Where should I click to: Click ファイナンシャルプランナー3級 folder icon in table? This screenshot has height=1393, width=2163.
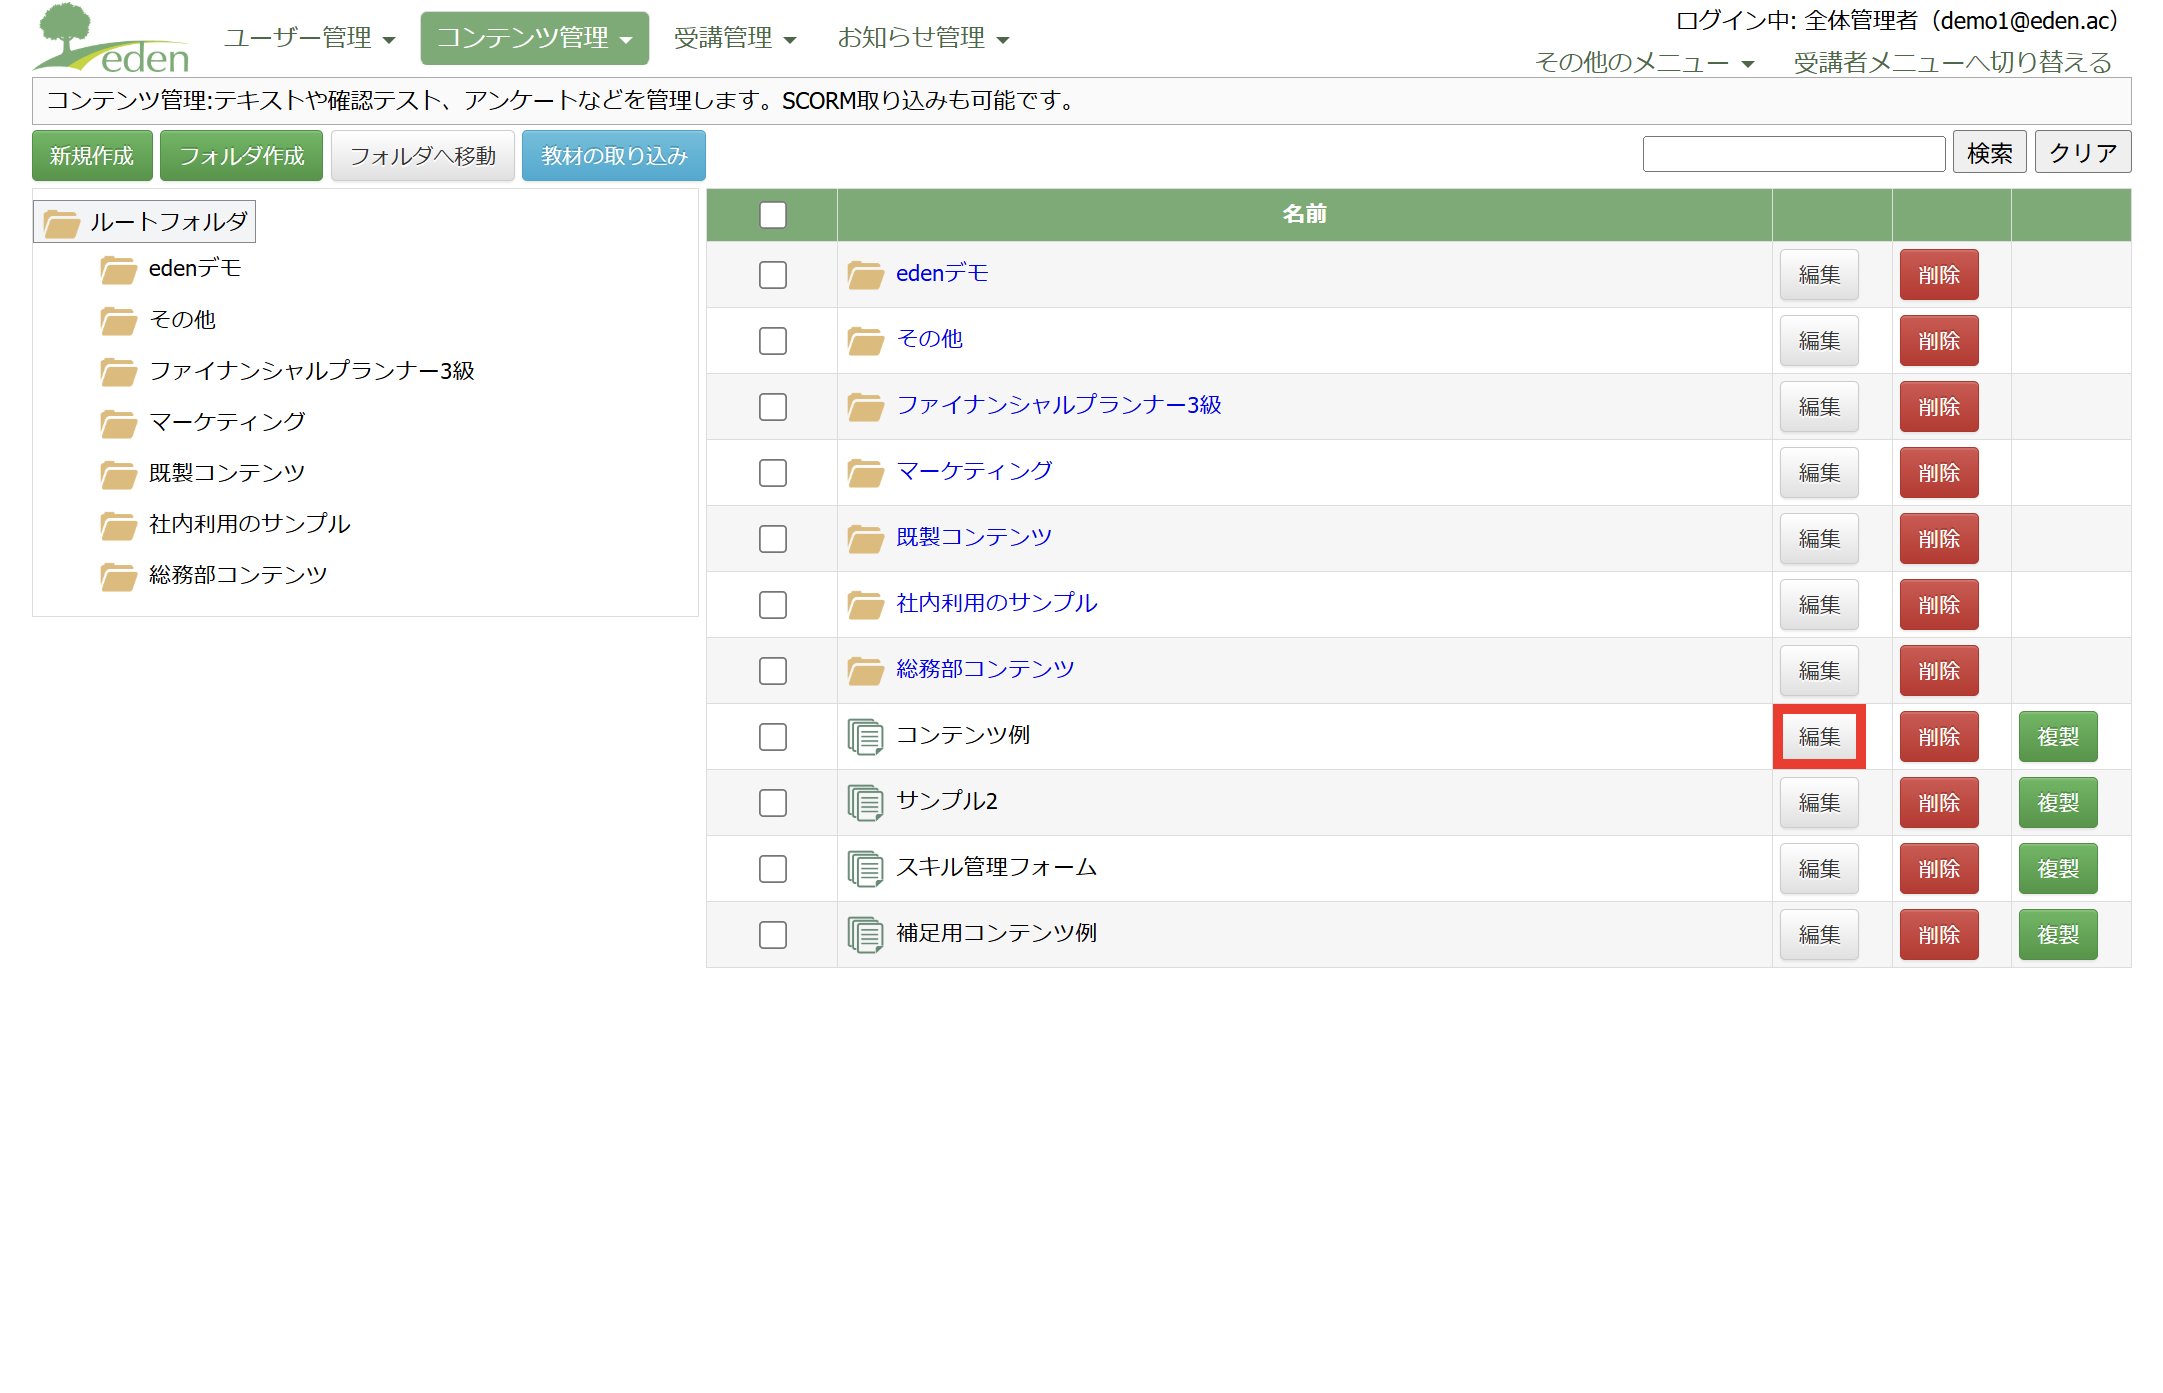click(865, 406)
